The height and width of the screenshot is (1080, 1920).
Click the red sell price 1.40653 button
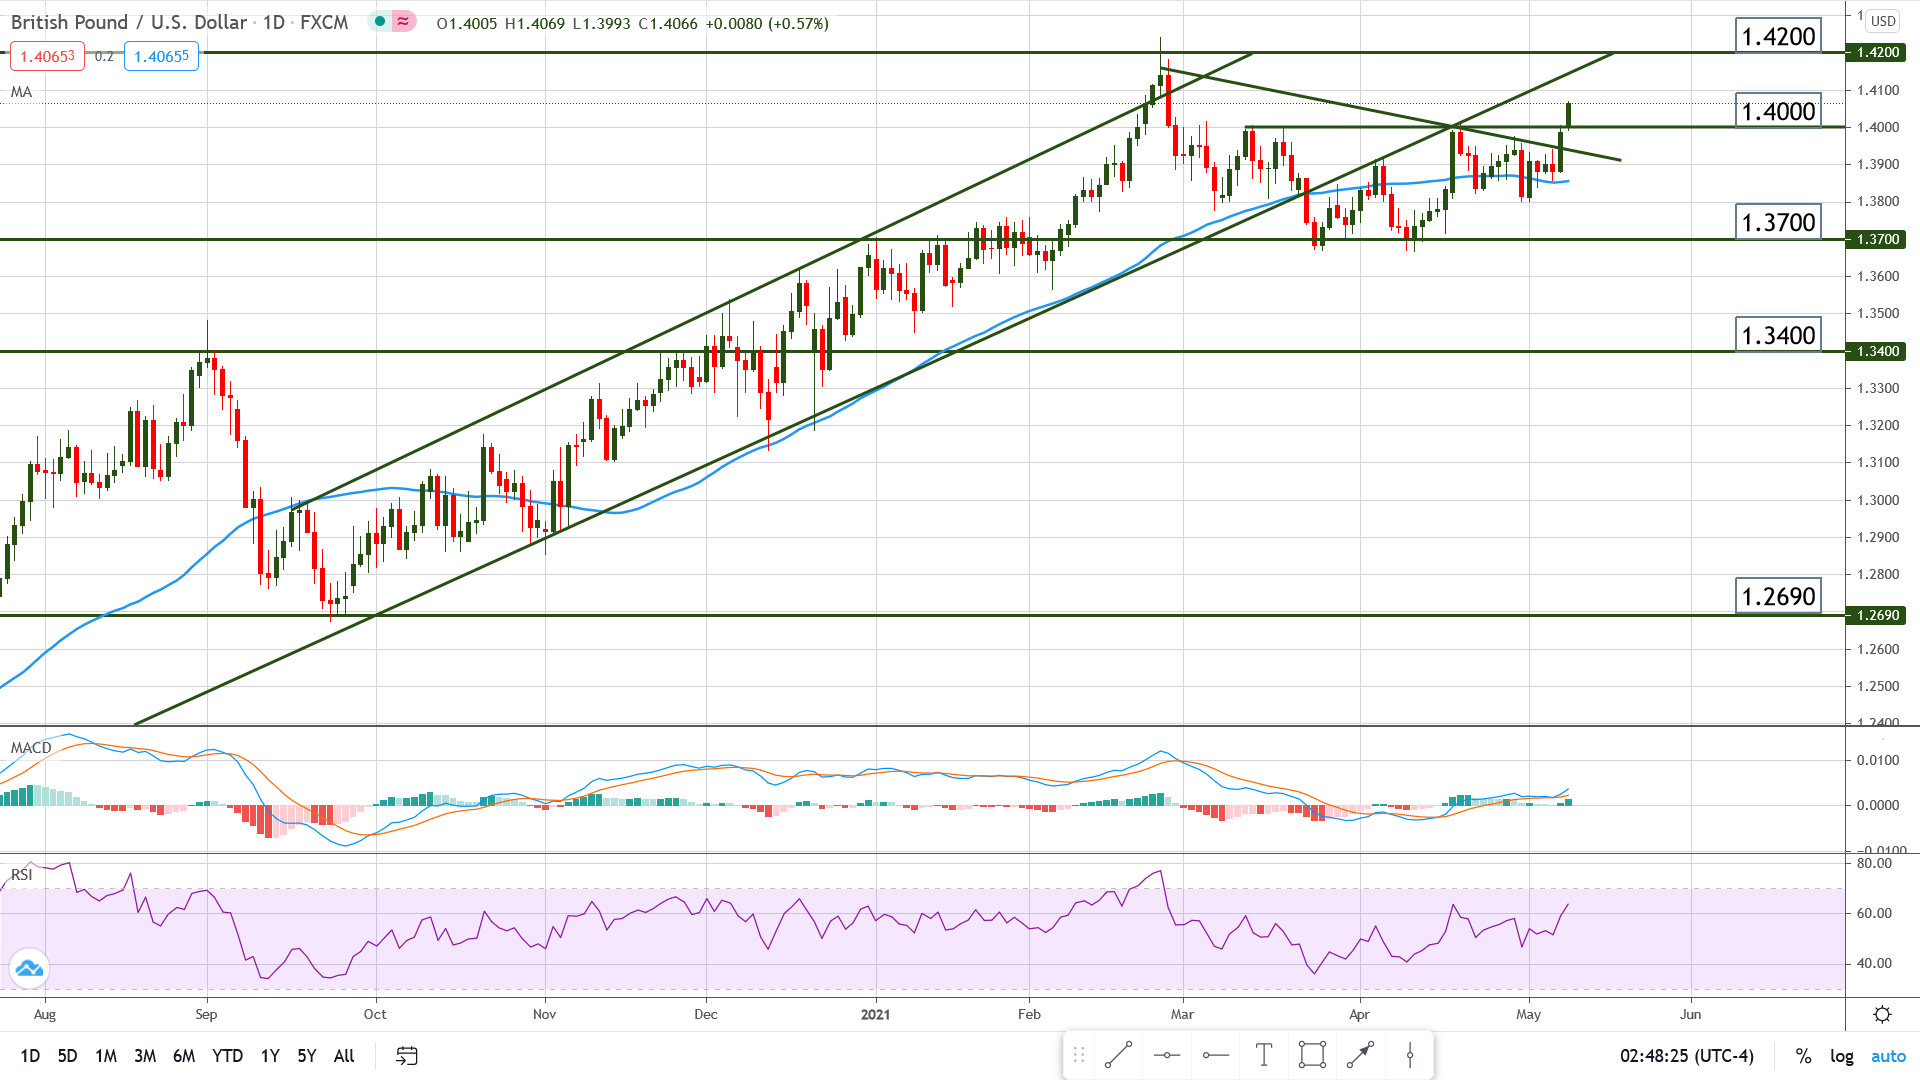tap(47, 56)
